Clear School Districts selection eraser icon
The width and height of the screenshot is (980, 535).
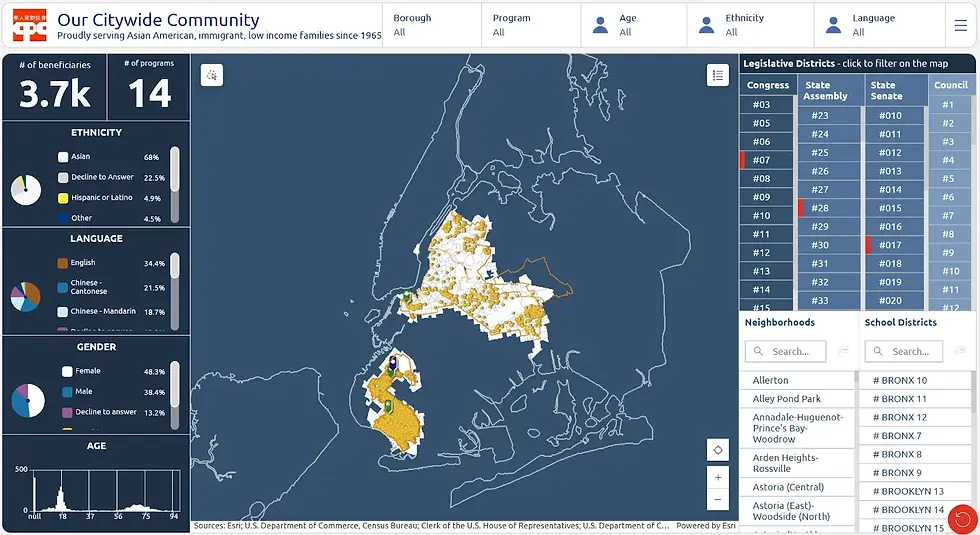[x=961, y=351]
